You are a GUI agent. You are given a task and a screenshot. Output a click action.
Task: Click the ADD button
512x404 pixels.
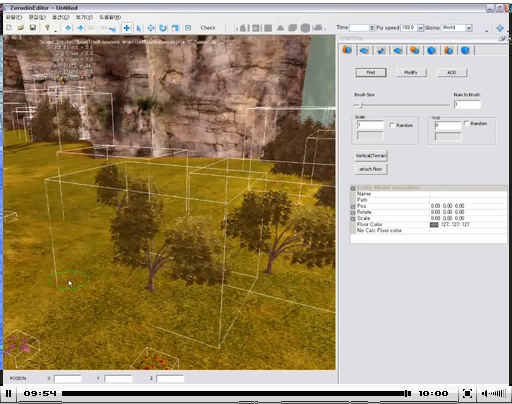tap(452, 72)
